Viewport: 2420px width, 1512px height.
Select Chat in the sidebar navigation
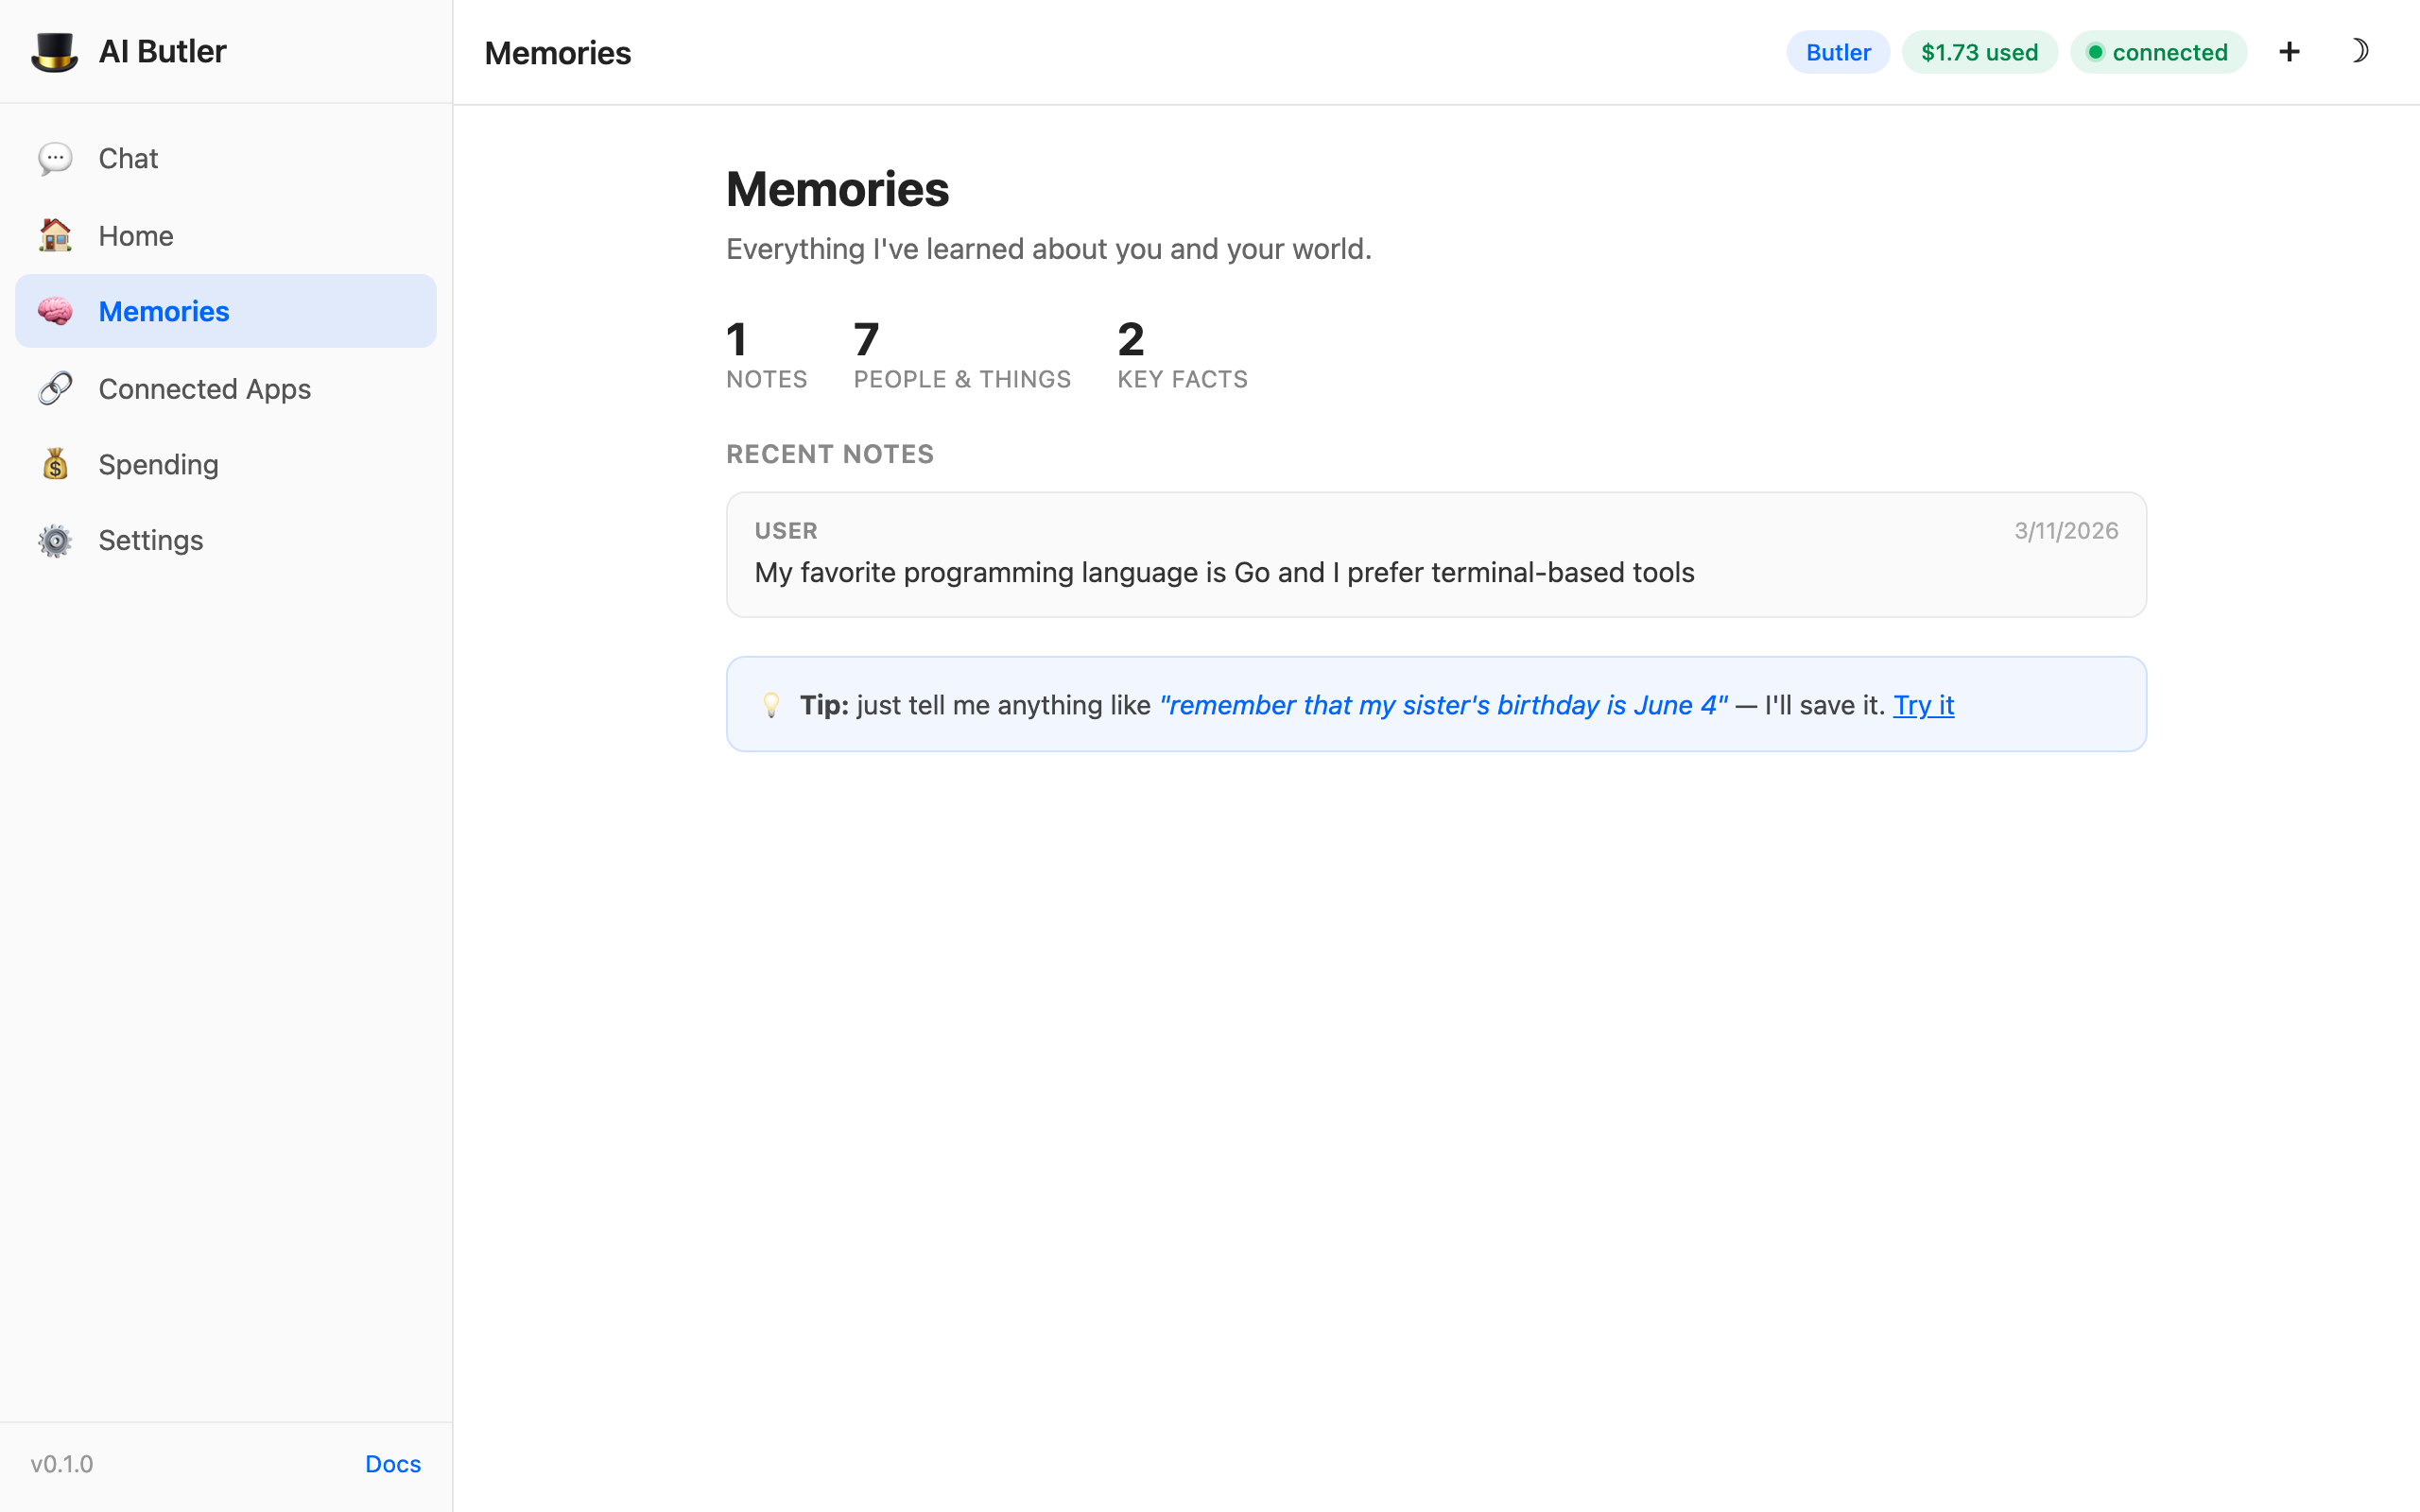click(128, 158)
